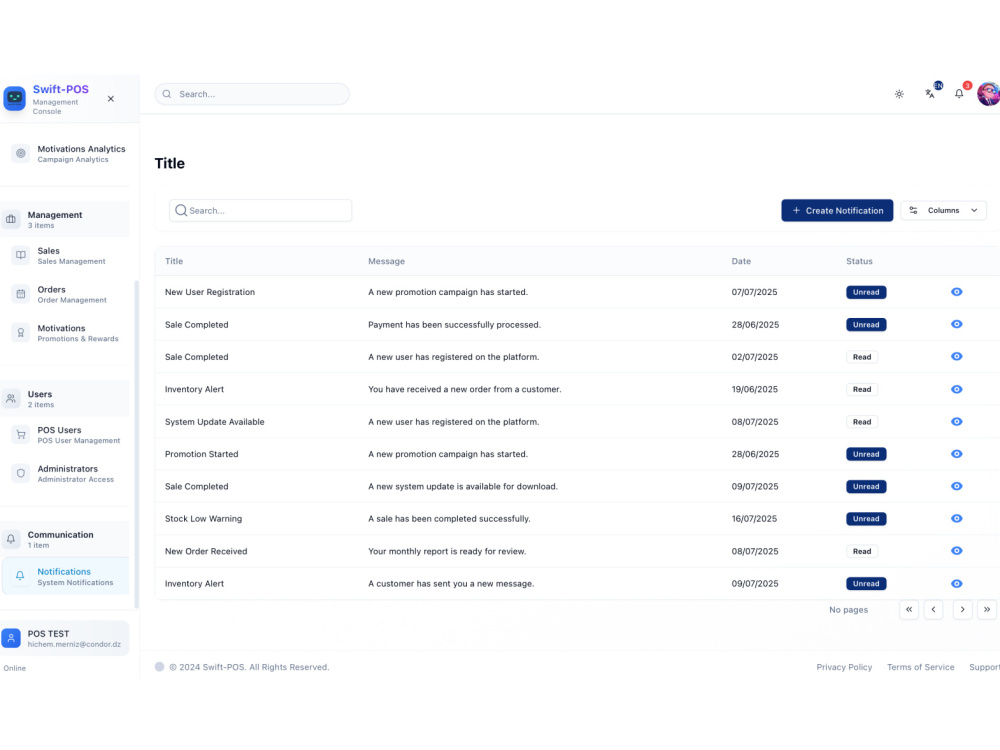The image size is (1000, 750).
Task: Click the Create Notification button
Action: [837, 210]
